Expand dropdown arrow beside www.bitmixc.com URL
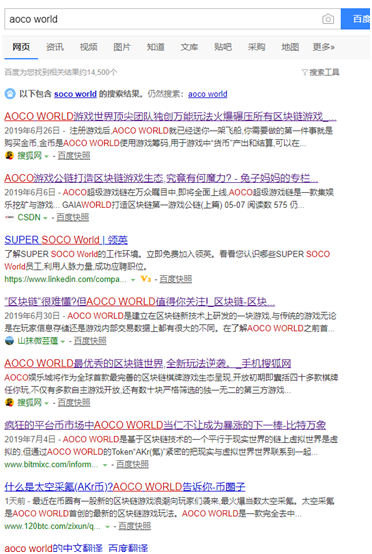This screenshot has width=372, height=554. coord(105,465)
